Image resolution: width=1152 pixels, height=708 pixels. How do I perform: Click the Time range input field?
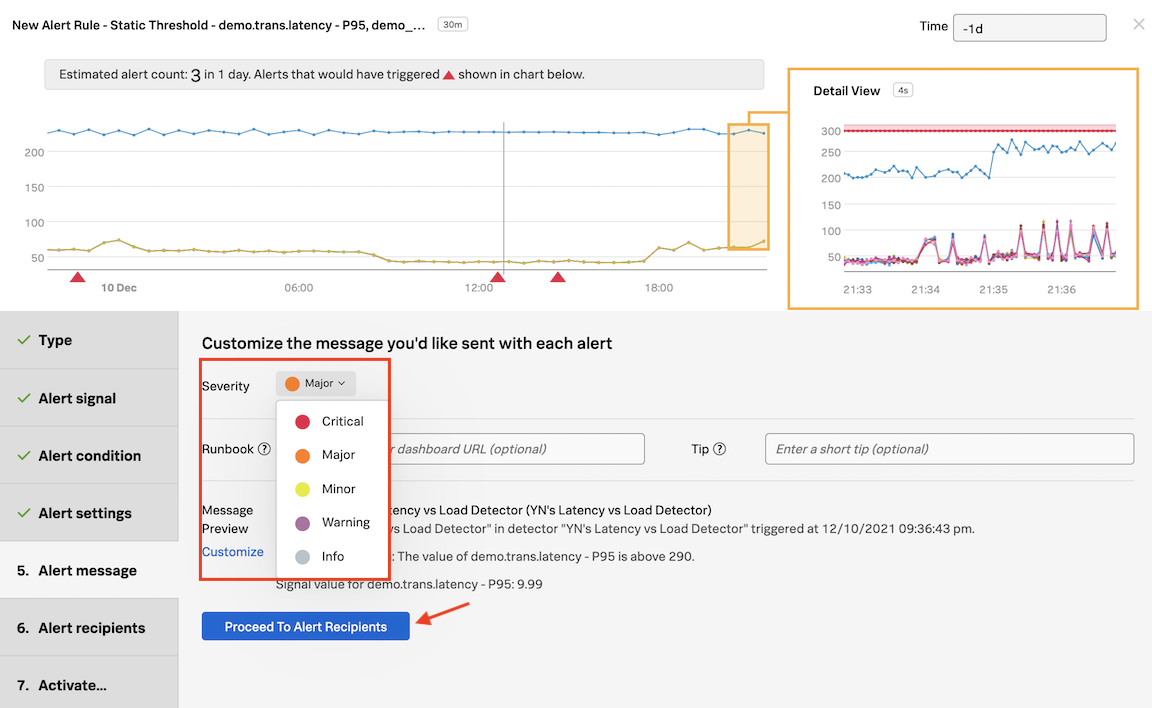tap(1029, 28)
